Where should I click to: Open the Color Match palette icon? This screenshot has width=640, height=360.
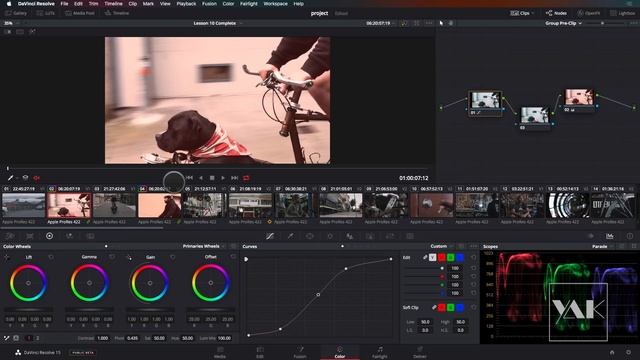click(30, 236)
